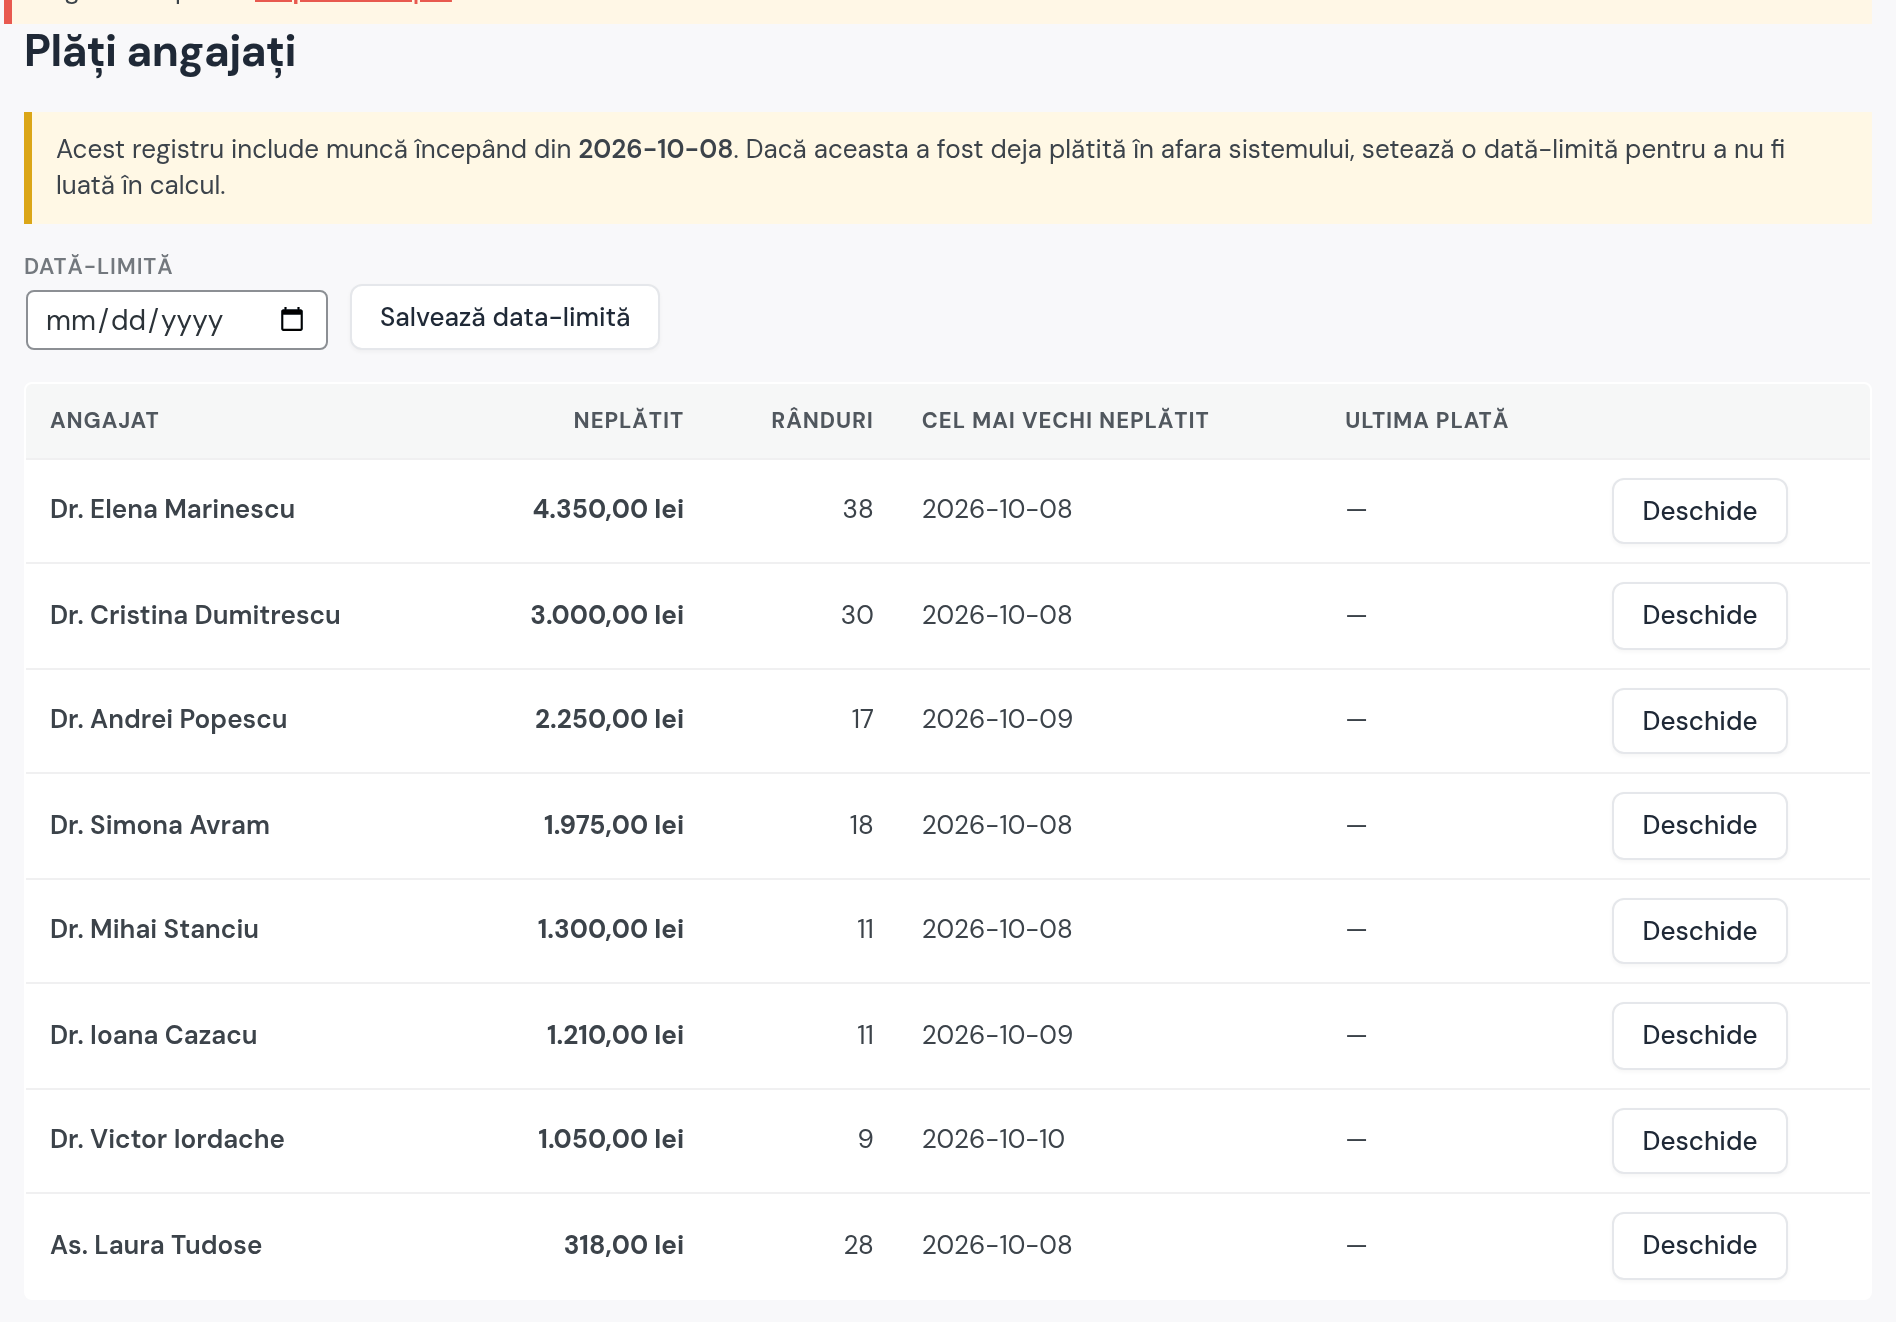Image resolution: width=1896 pixels, height=1322 pixels.
Task: Click the 2.250,00 lei unpaid amount
Action: 609,719
